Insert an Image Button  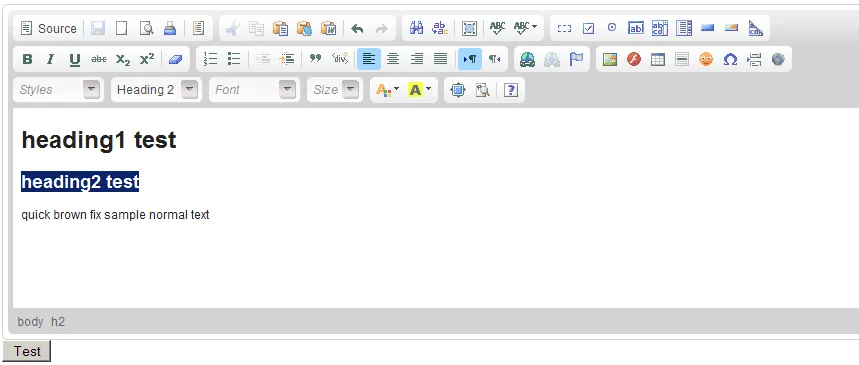(x=731, y=28)
